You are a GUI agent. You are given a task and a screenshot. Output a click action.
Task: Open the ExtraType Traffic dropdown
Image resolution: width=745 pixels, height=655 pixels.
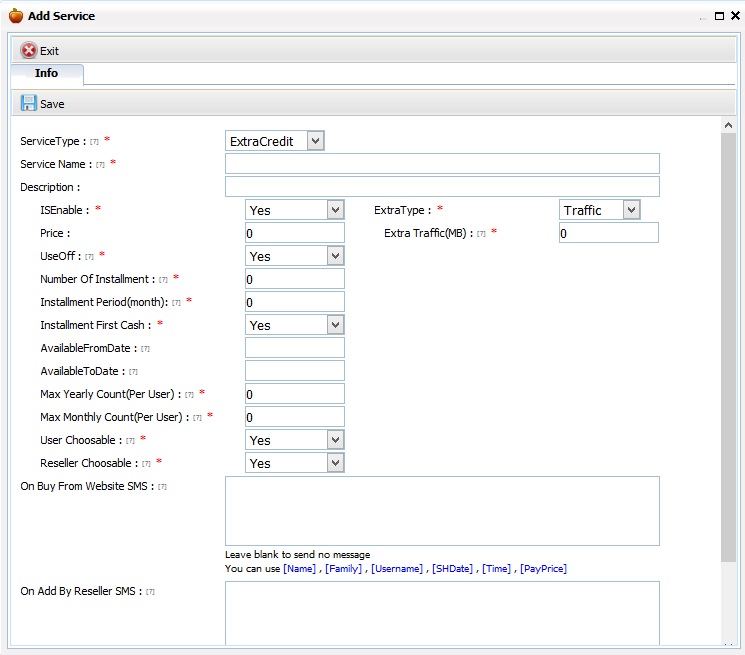click(x=631, y=209)
